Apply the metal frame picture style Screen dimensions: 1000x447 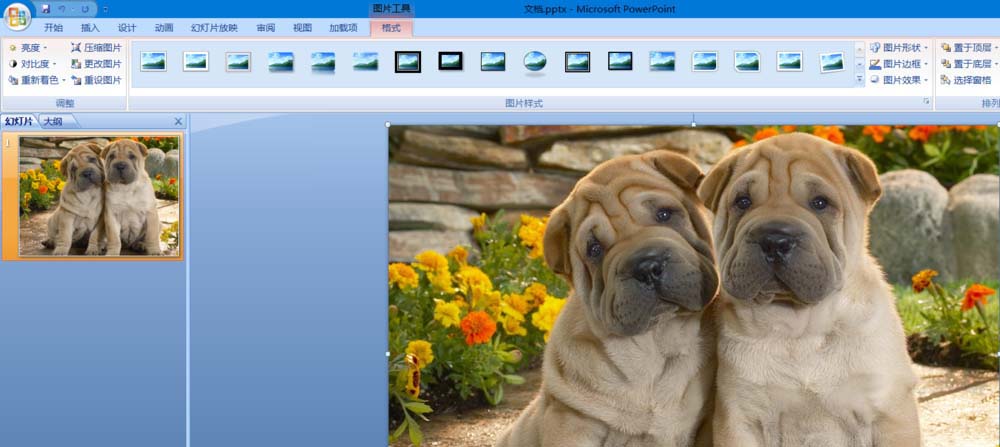tap(239, 62)
